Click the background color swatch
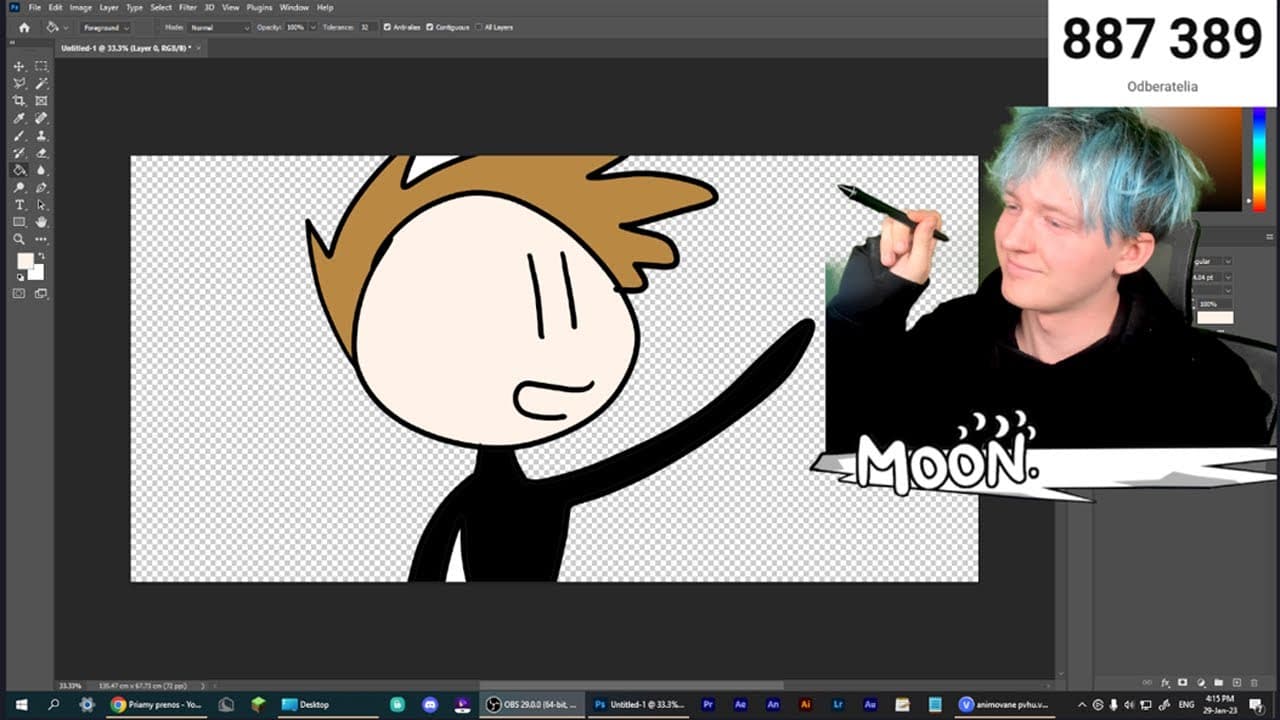The width and height of the screenshot is (1280, 720). pyautogui.click(x=37, y=272)
